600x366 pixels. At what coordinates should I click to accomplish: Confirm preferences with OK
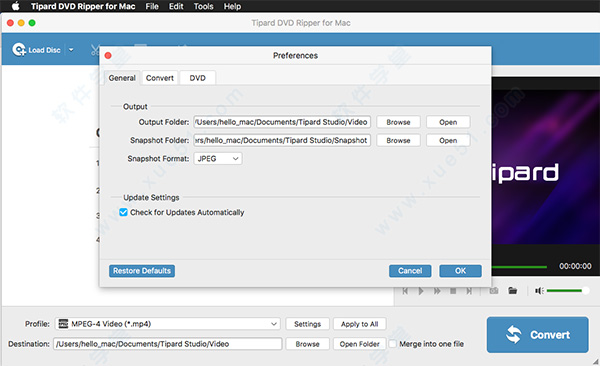460,271
